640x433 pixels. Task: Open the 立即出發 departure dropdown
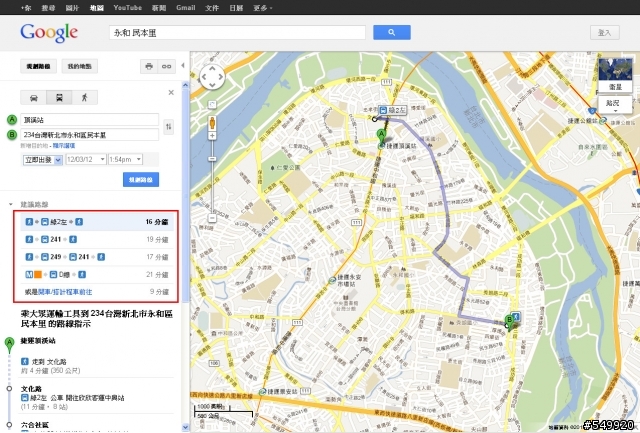point(42,160)
